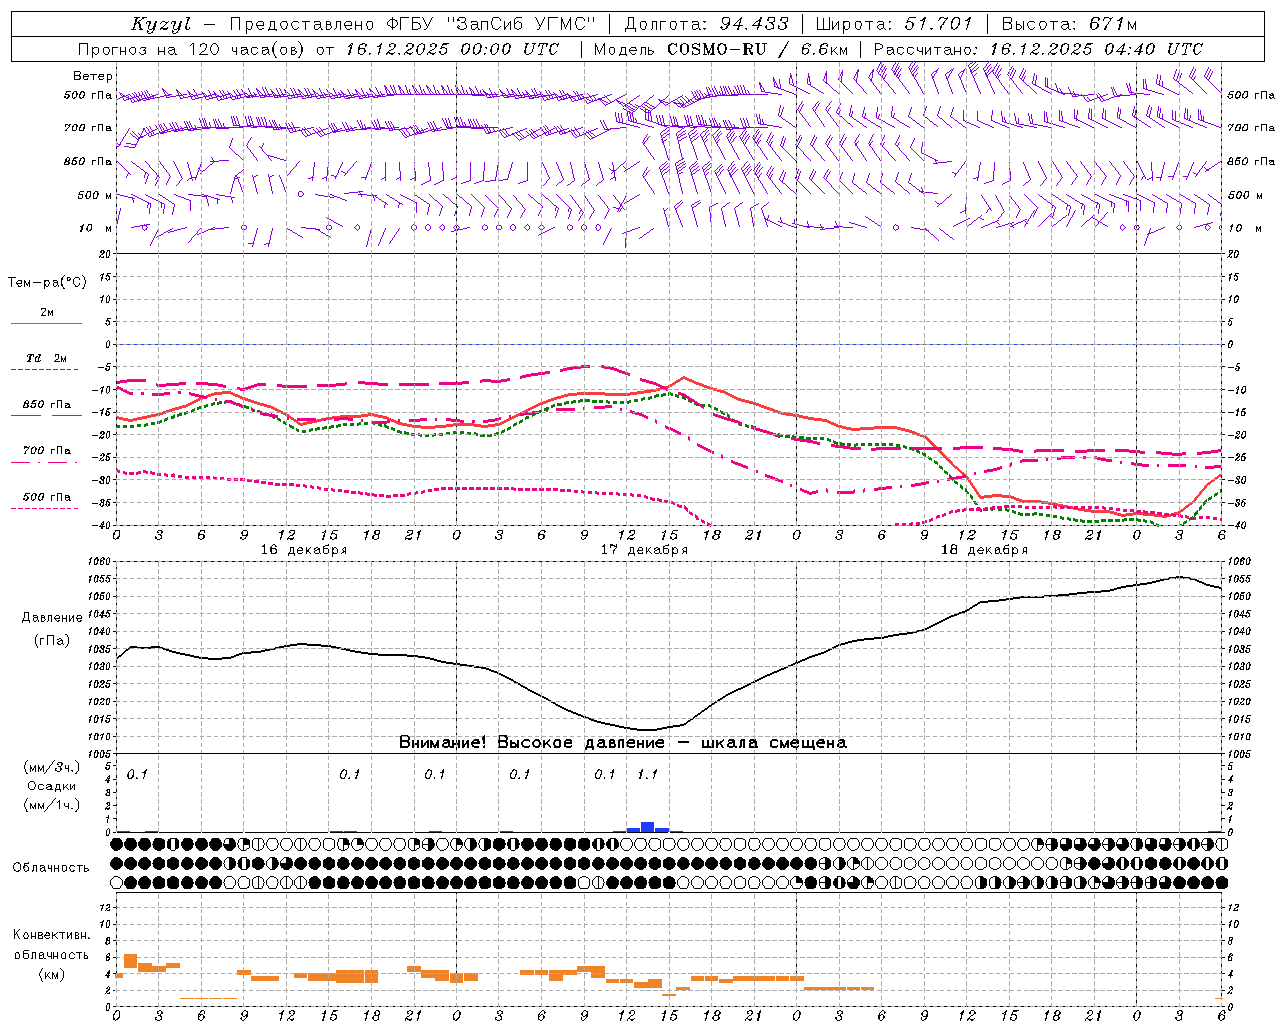Click the '500 м' wind level label on the left
Viewport: 1280px width, 1024px height.
point(95,195)
